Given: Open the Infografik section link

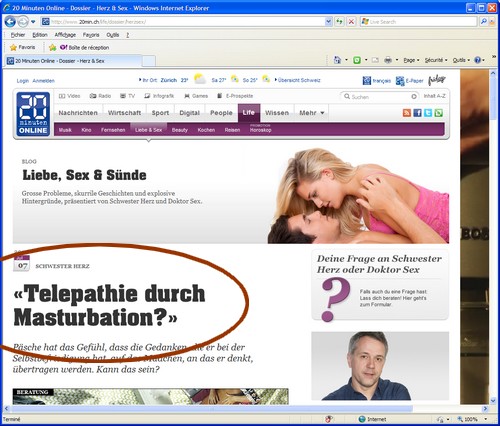Looking at the screenshot, I should coord(159,96).
